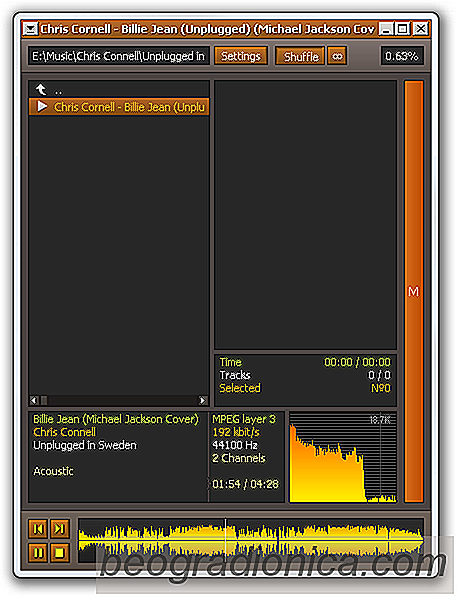The height and width of the screenshot is (597, 457).
Task: Click the 01:54 / 04:28 time readout
Action: point(246,484)
